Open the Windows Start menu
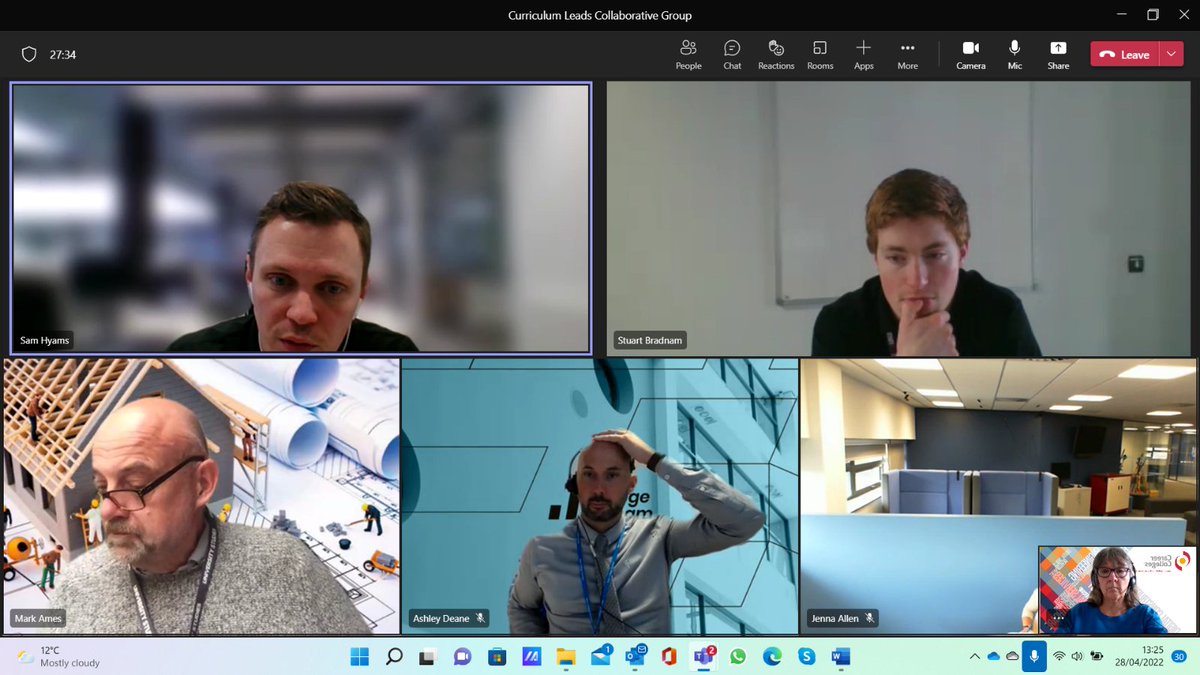The image size is (1200, 675). click(x=359, y=656)
